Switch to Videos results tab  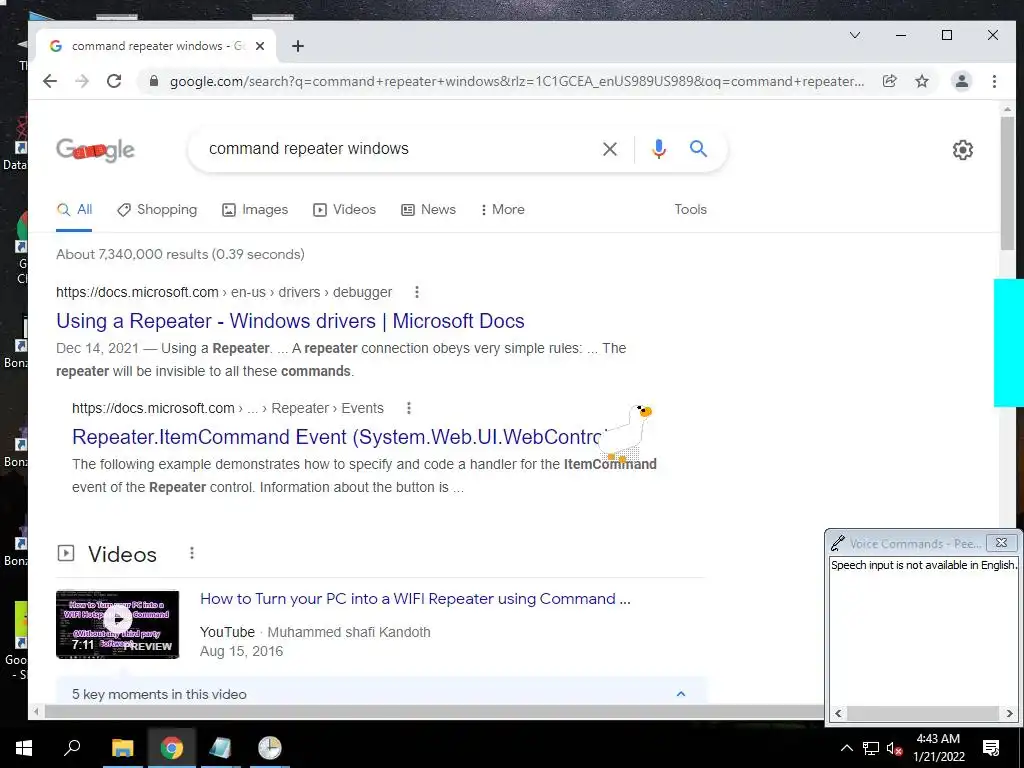344,210
